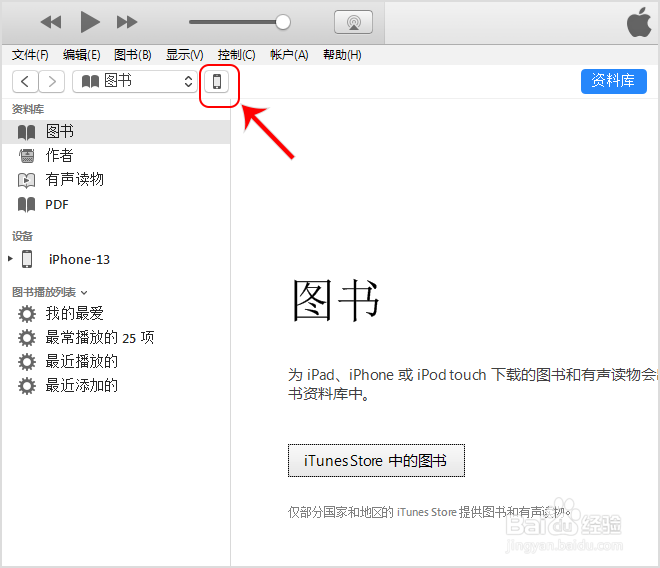Select 有声读物 in the sidebar
This screenshot has height=568, width=660.
point(116,180)
